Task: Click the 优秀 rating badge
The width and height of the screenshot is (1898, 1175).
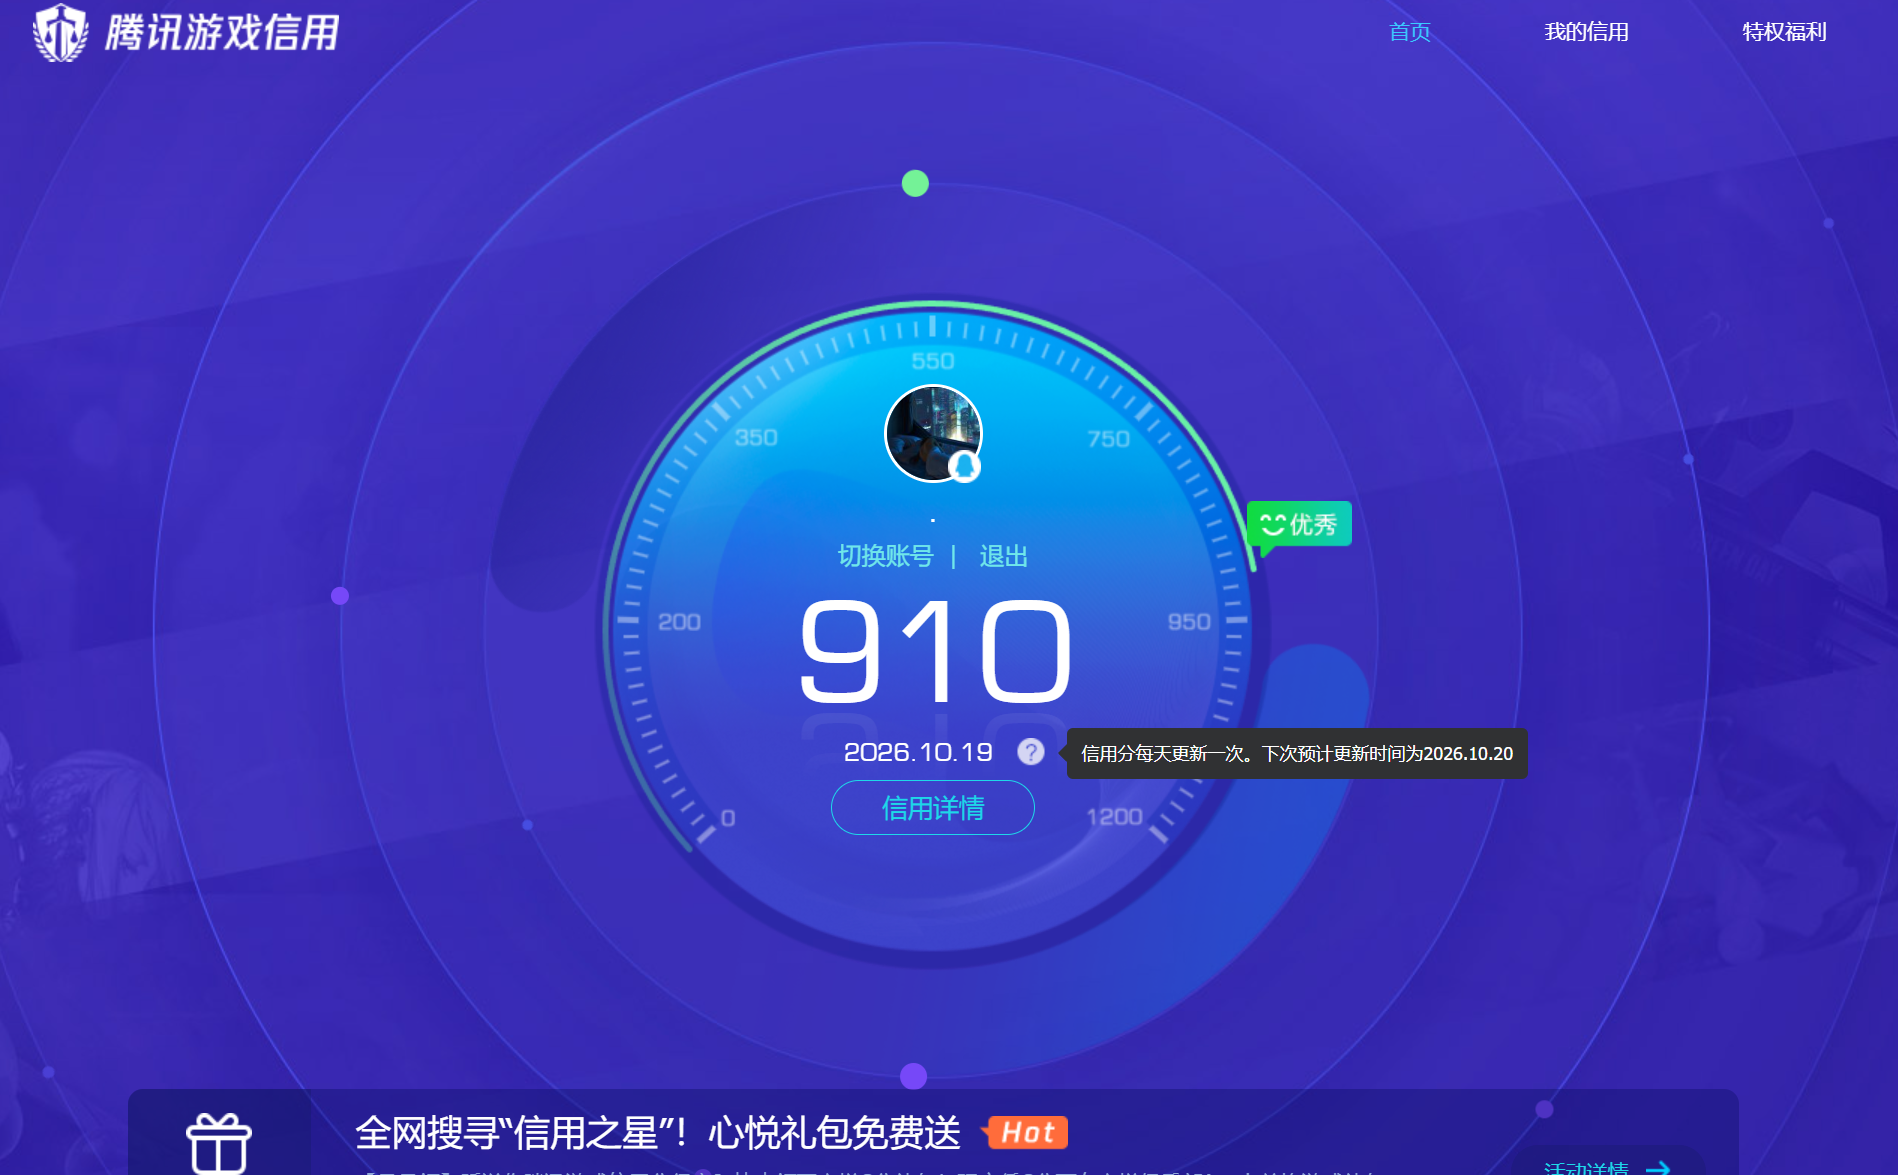Action: pyautogui.click(x=1299, y=524)
